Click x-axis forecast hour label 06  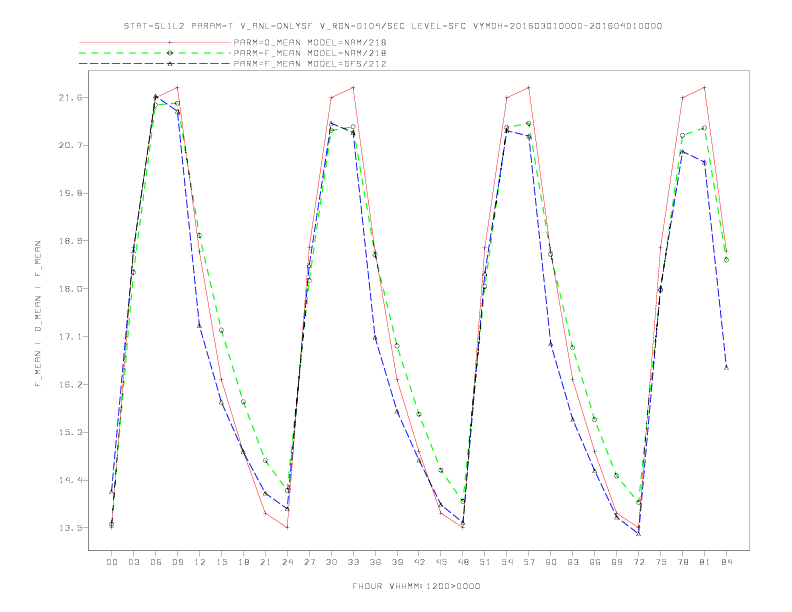point(156,562)
